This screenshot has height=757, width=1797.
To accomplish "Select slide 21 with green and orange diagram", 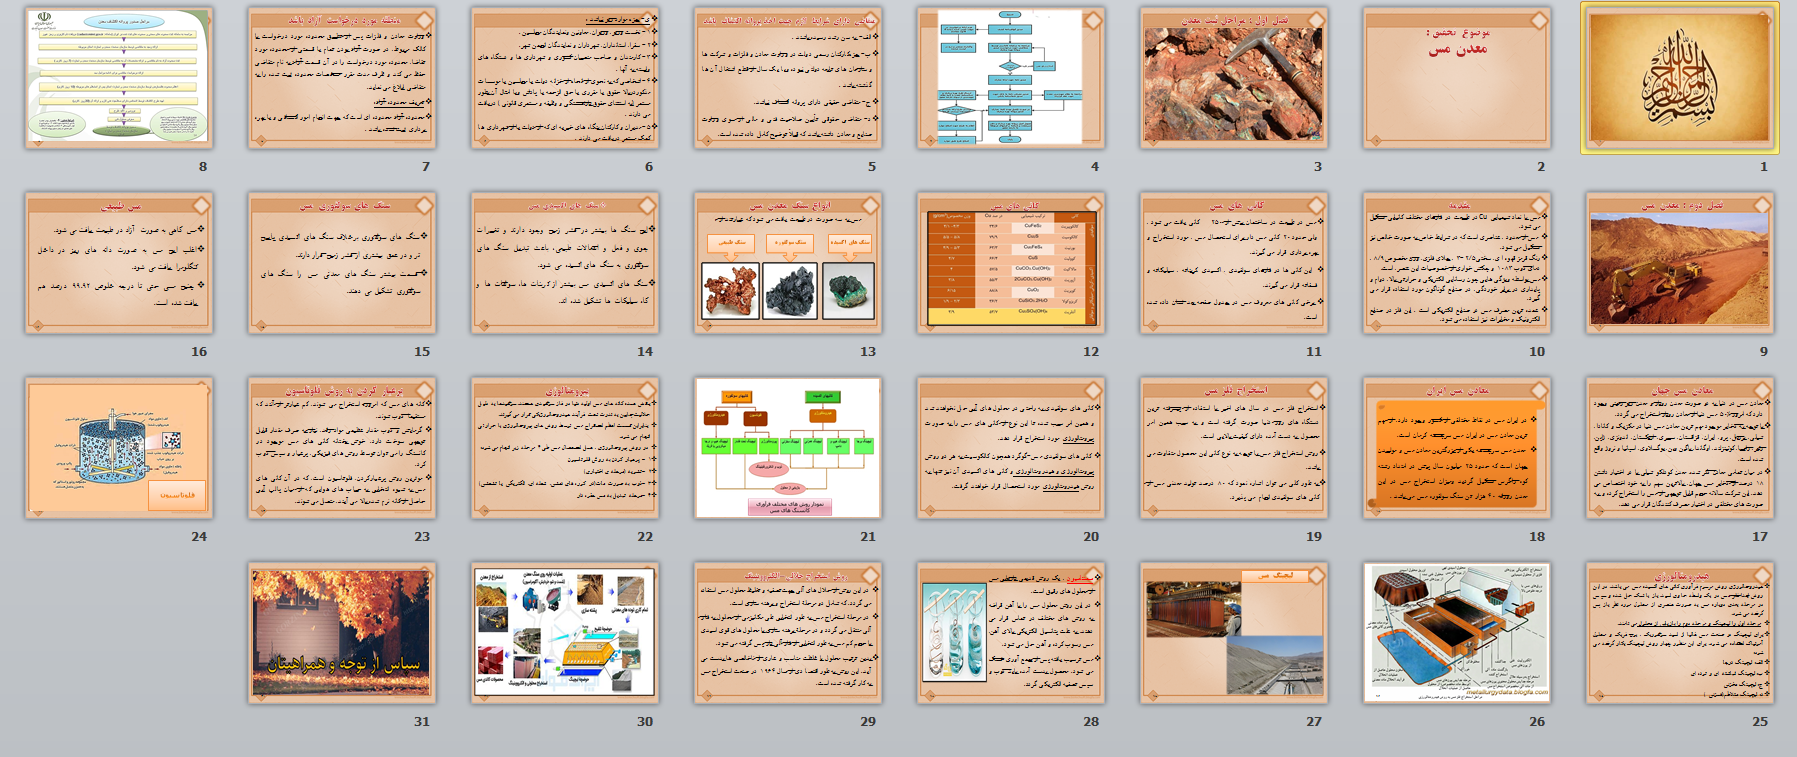I will click(788, 448).
